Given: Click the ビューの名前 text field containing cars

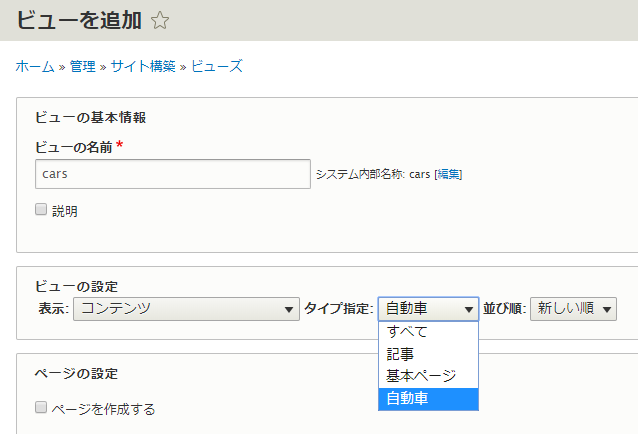Looking at the screenshot, I should 172,173.
